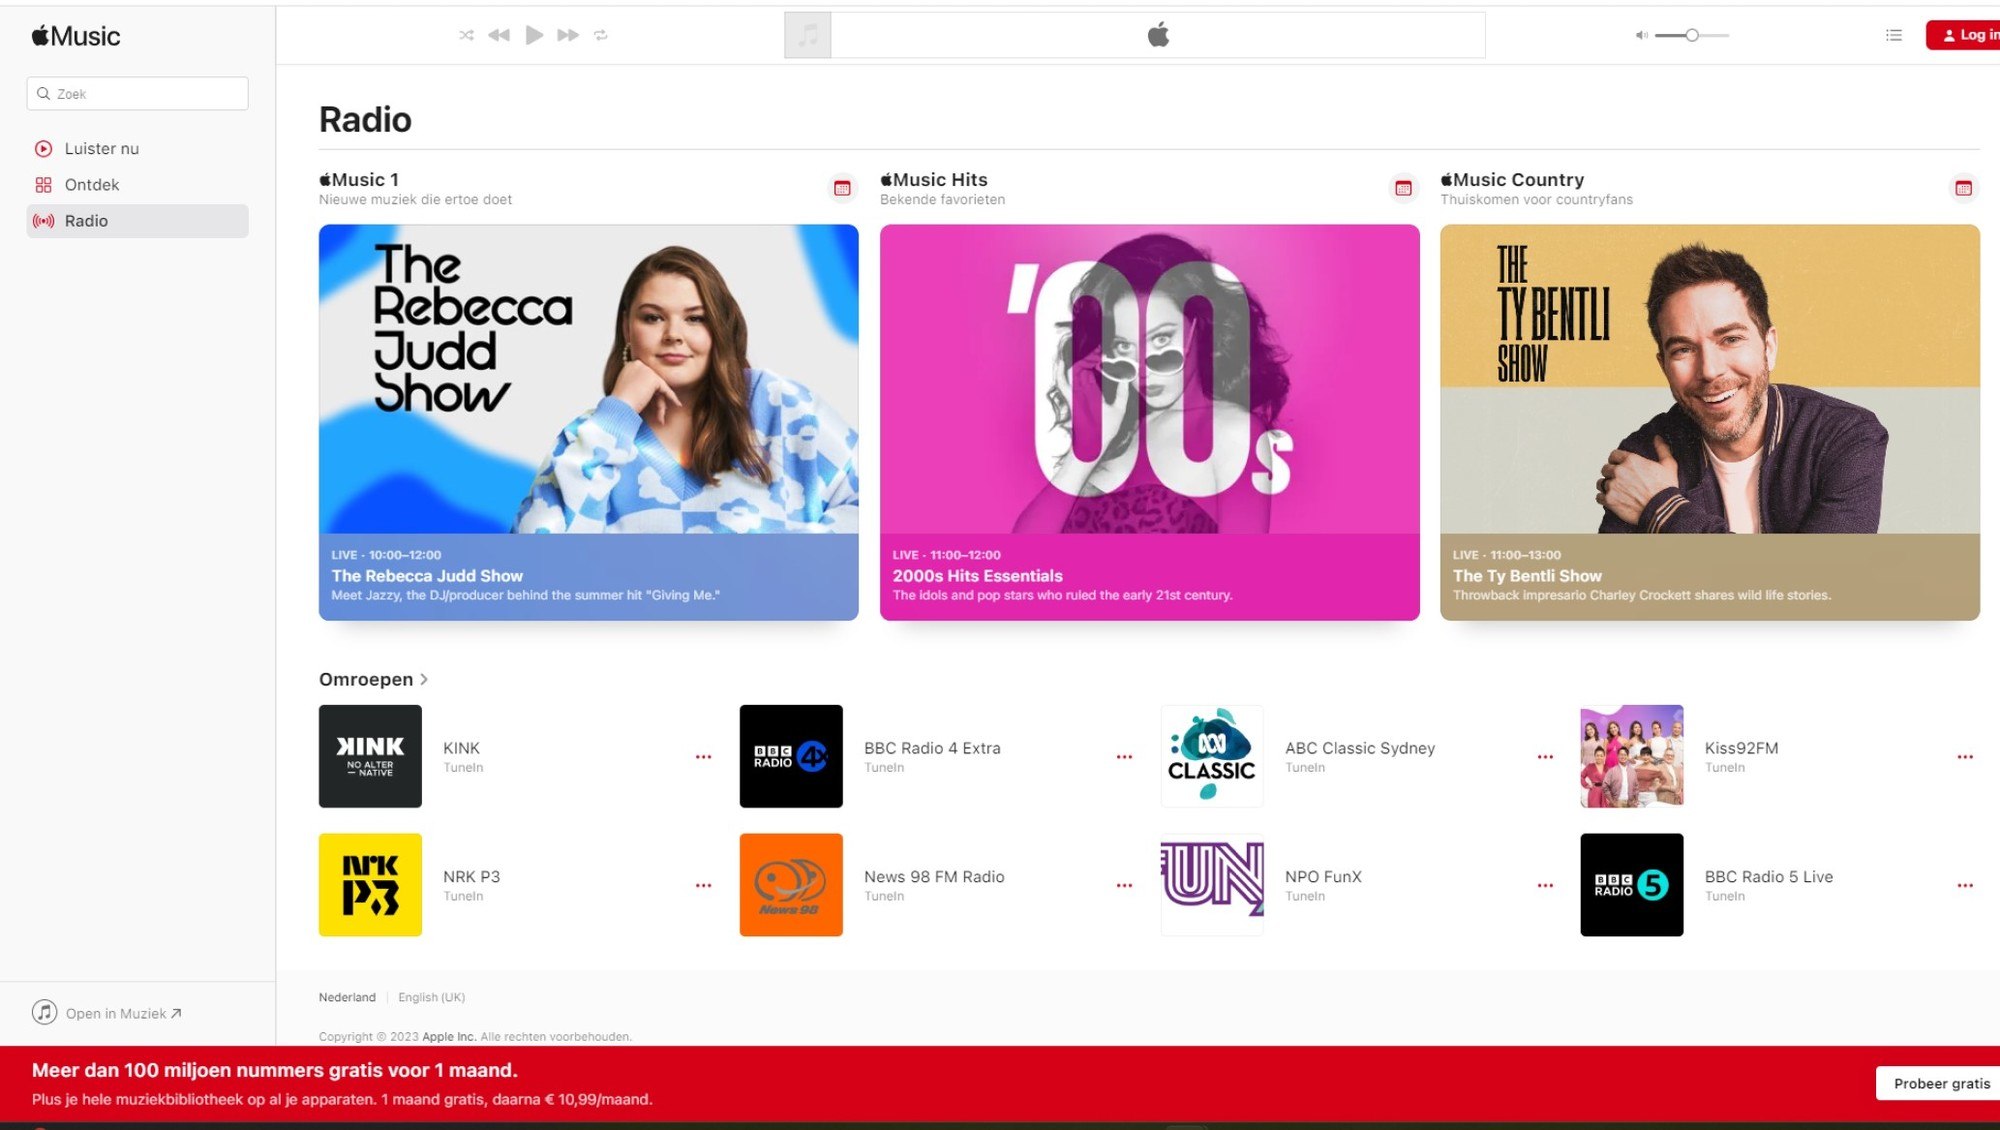Open the play queue list icon
2000x1130 pixels.
(1894, 35)
